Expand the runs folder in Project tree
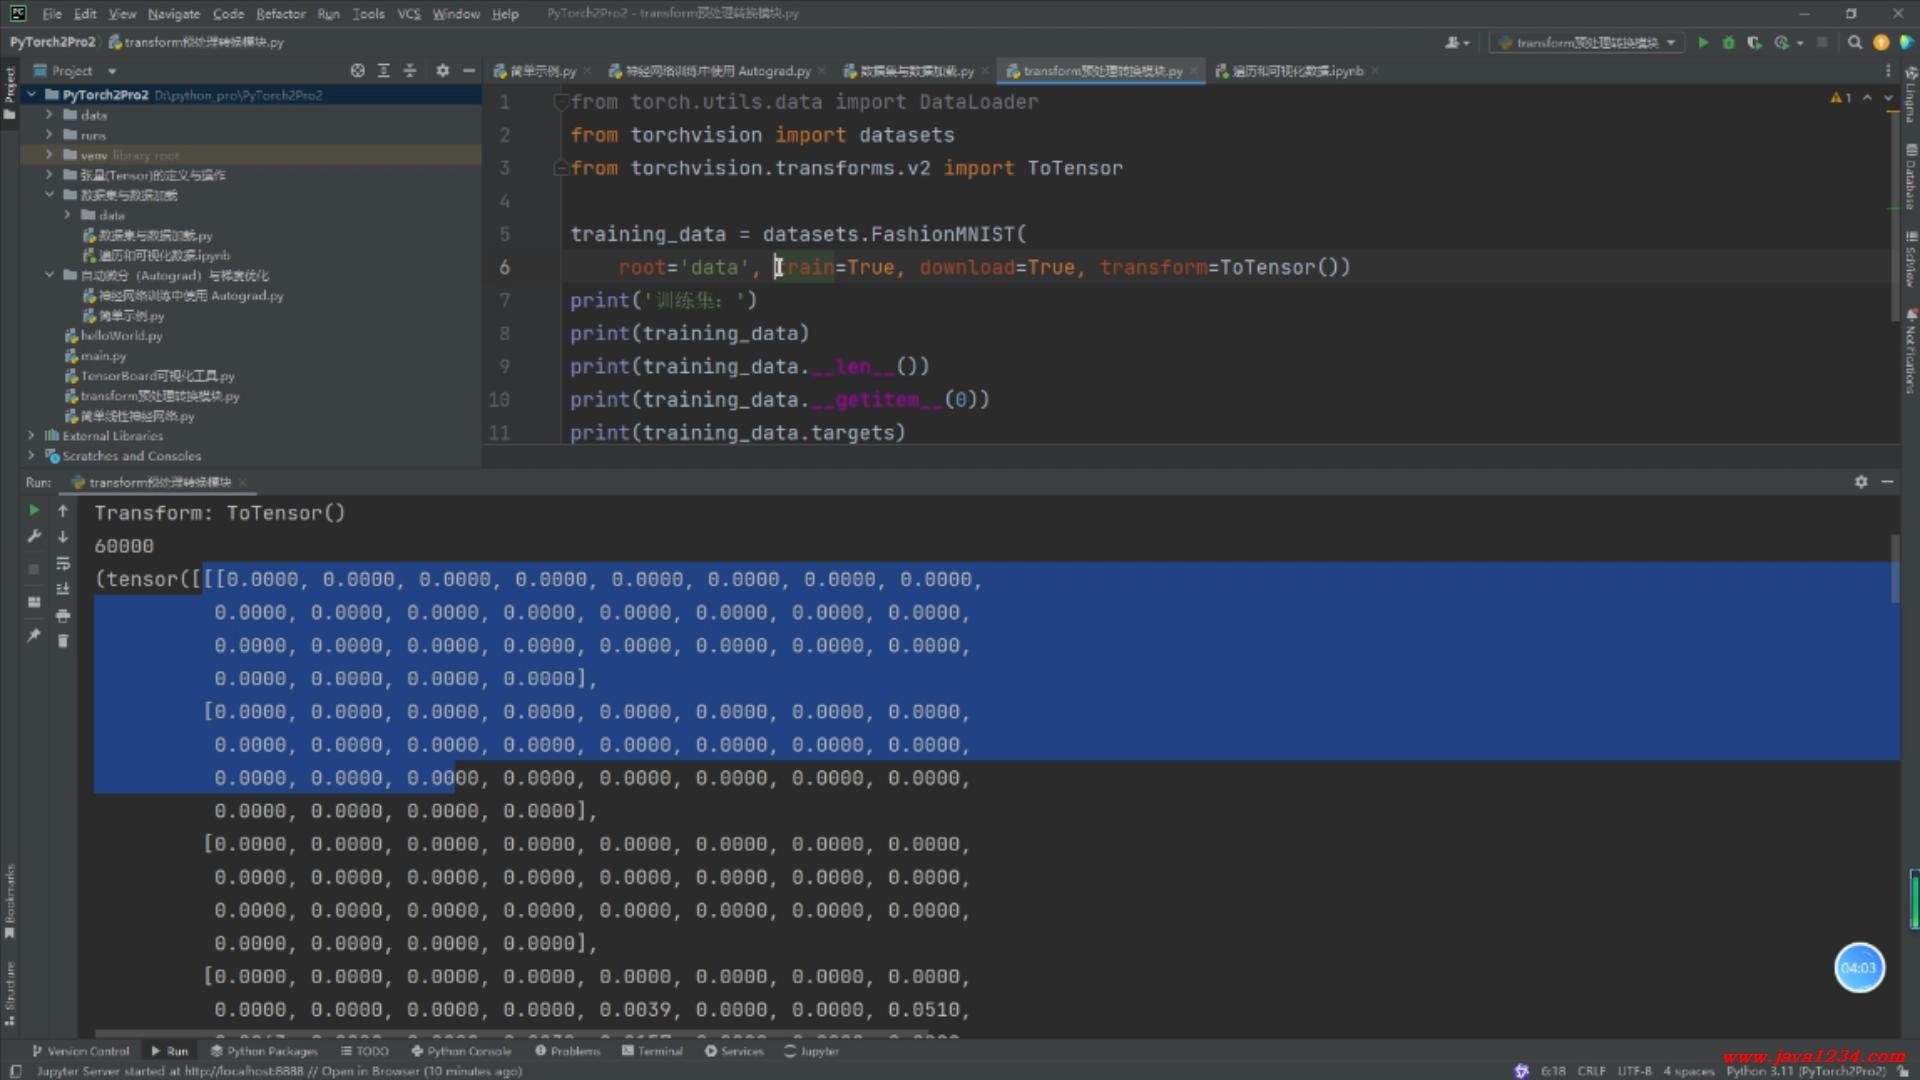 pos(49,135)
